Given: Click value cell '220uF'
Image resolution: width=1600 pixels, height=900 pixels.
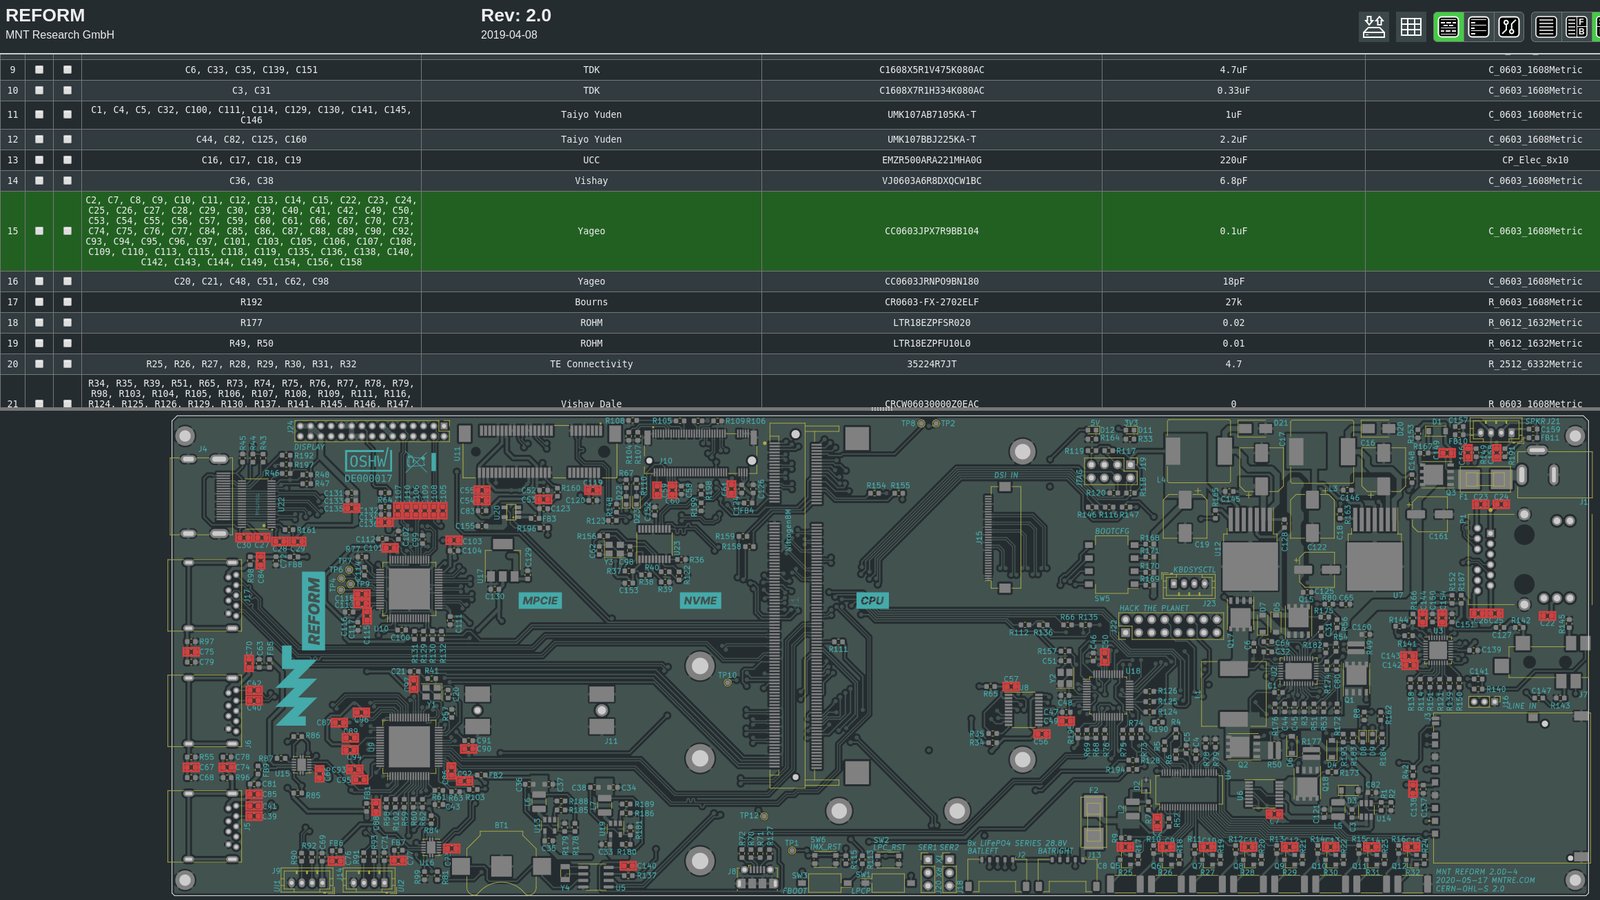Looking at the screenshot, I should tap(1233, 160).
